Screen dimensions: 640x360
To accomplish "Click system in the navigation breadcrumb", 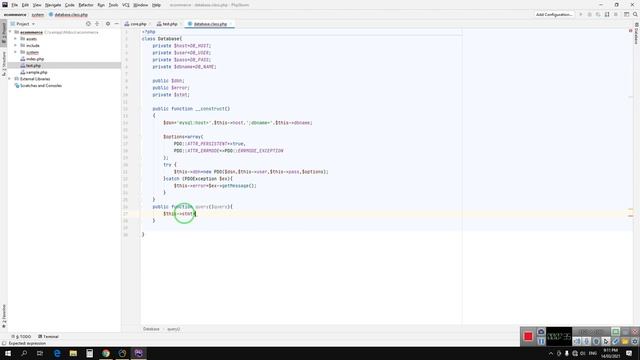I will (38, 15).
